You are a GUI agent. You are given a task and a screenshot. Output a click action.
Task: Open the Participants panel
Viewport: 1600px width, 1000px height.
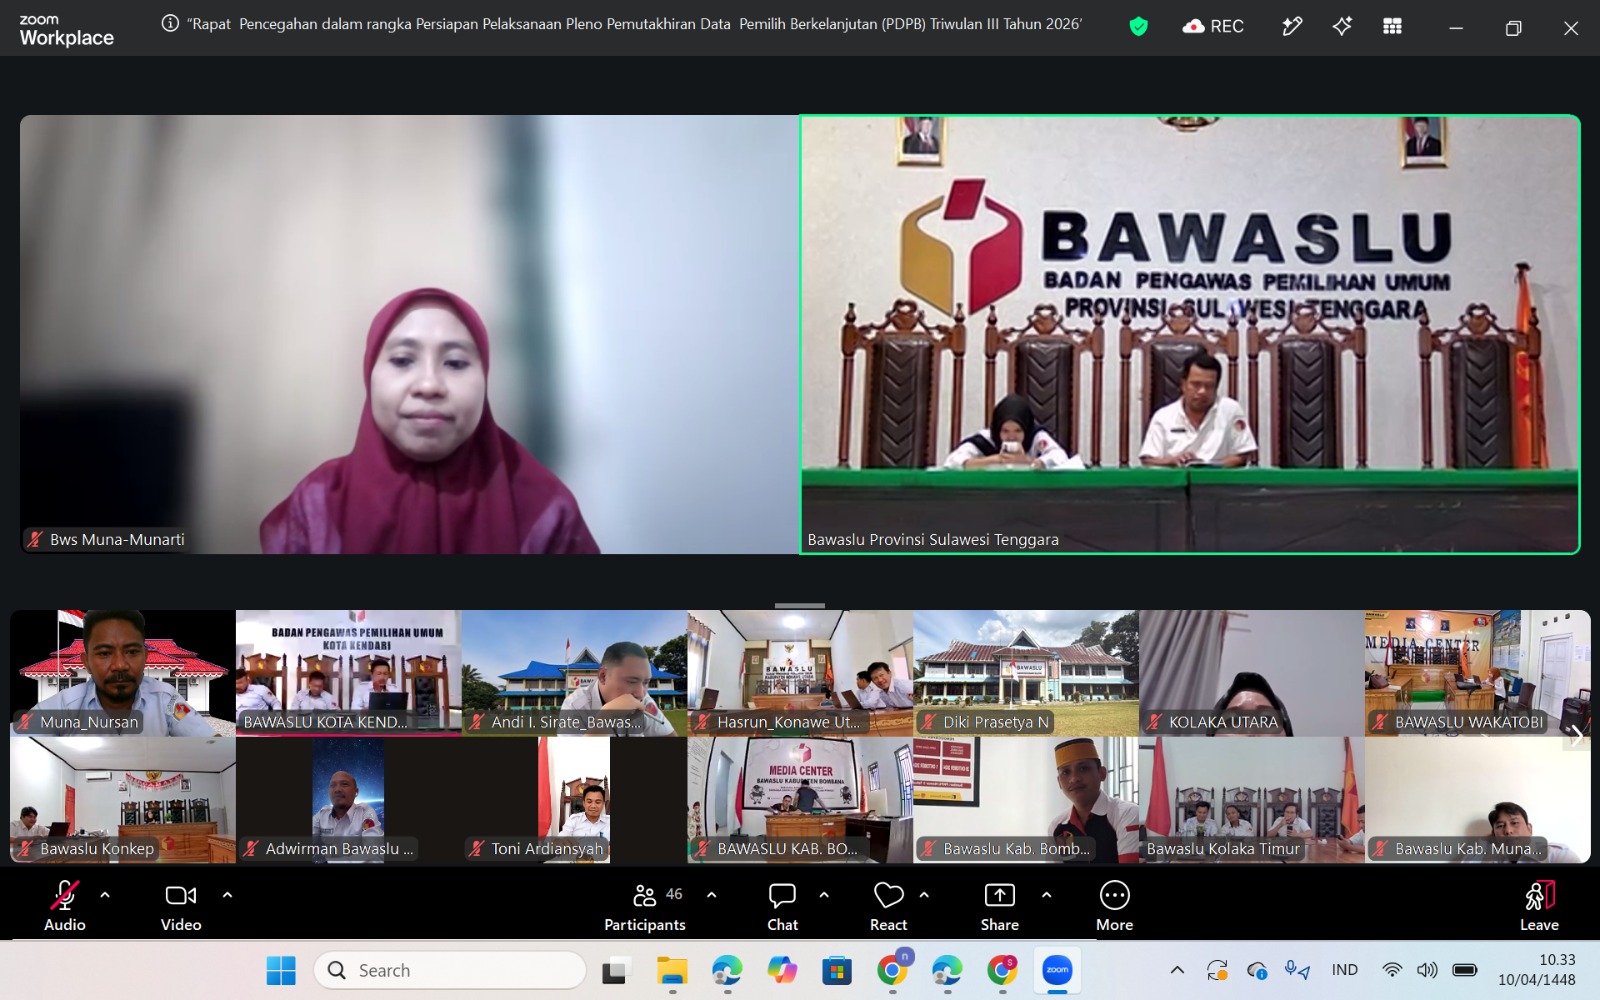coord(645,907)
